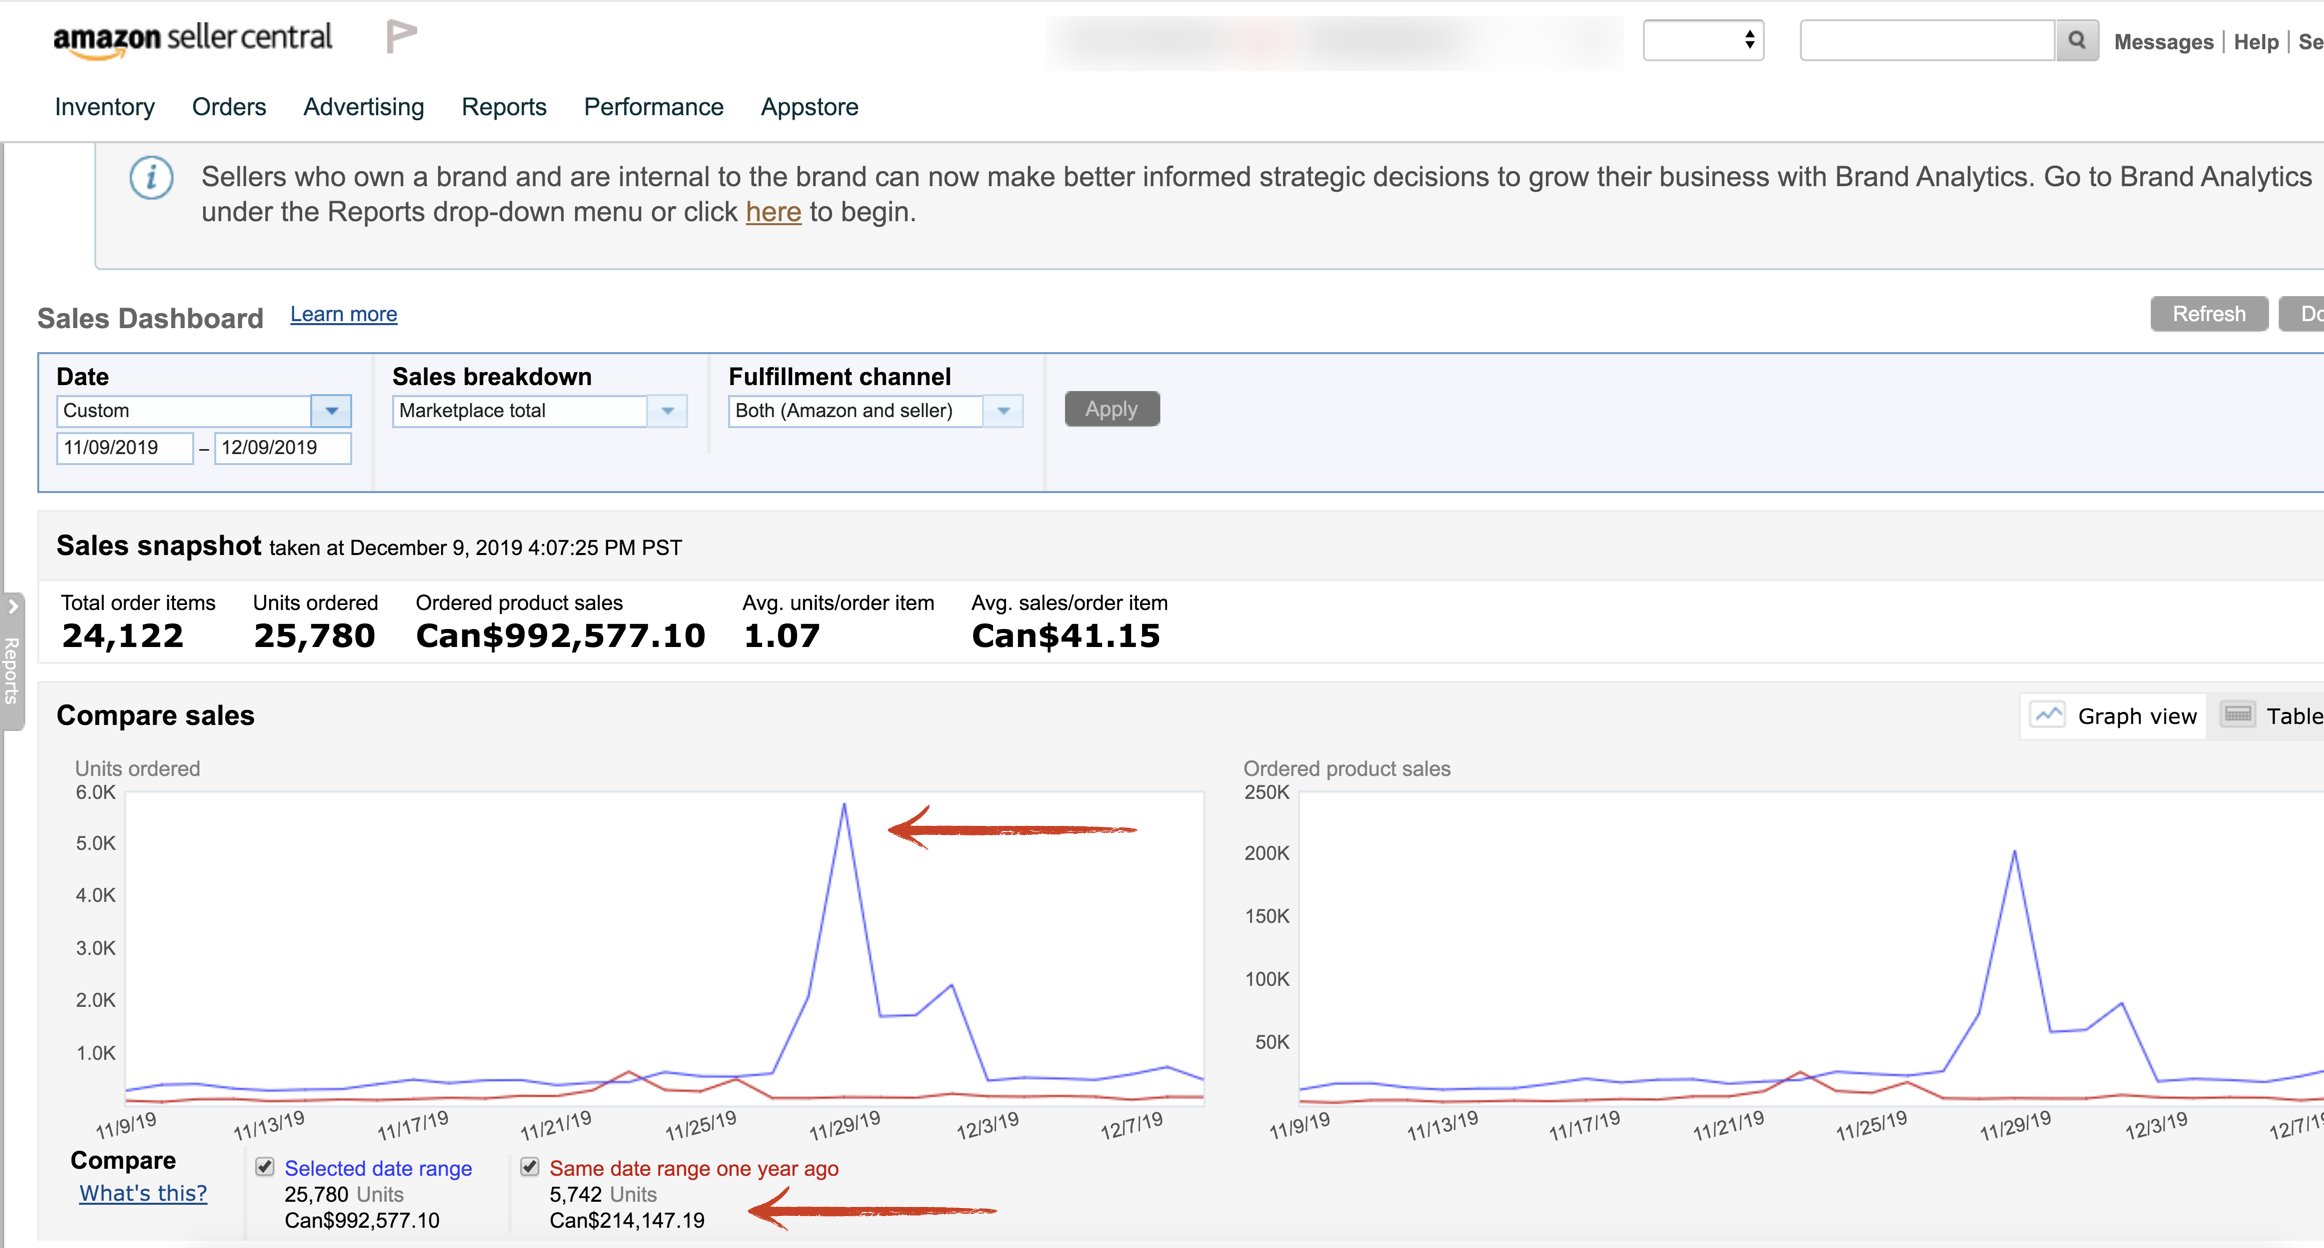Click the Apply button
Screen dimensions: 2324x1248
(1112, 409)
